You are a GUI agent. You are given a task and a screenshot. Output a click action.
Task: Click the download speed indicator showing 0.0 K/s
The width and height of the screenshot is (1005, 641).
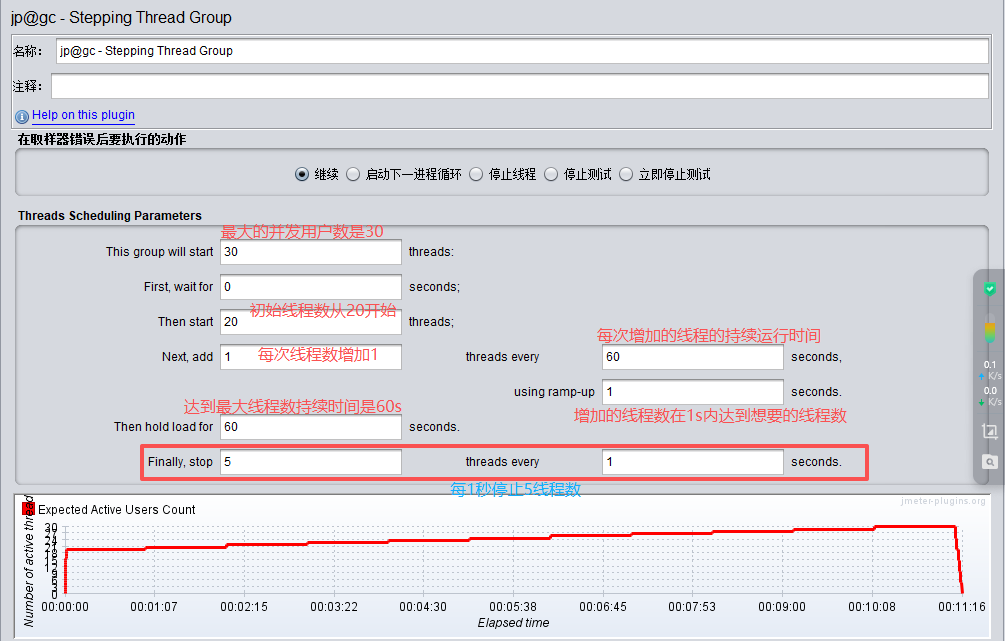tap(989, 396)
